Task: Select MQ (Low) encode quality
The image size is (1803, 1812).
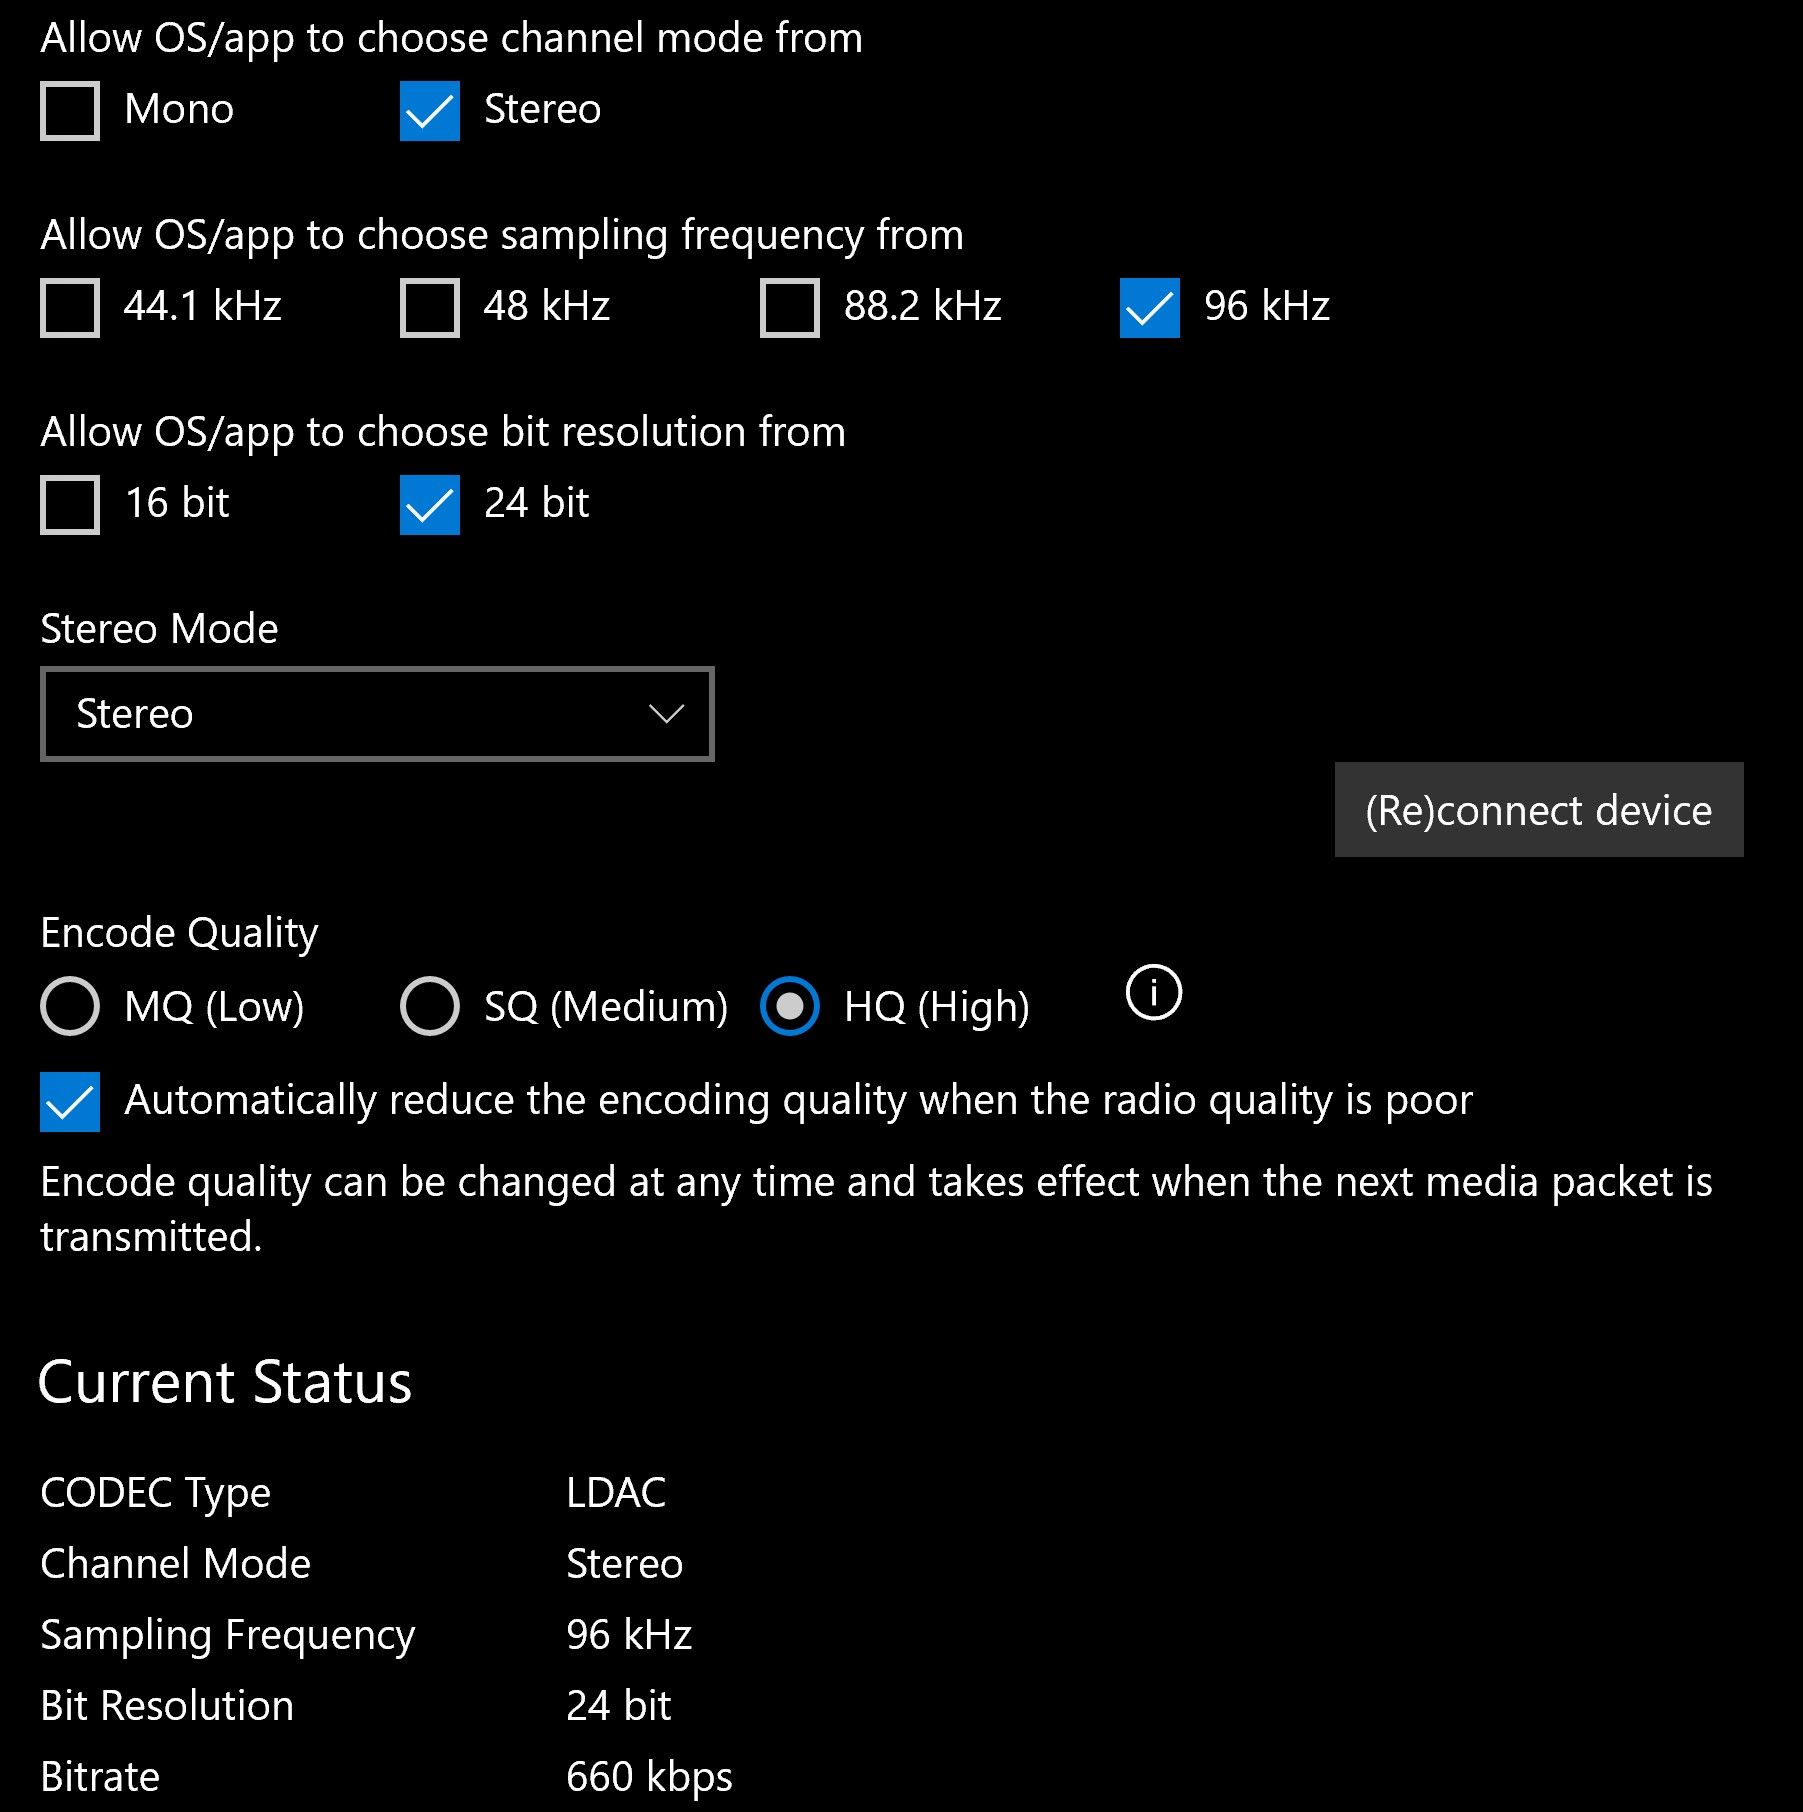Action: click(x=70, y=1006)
